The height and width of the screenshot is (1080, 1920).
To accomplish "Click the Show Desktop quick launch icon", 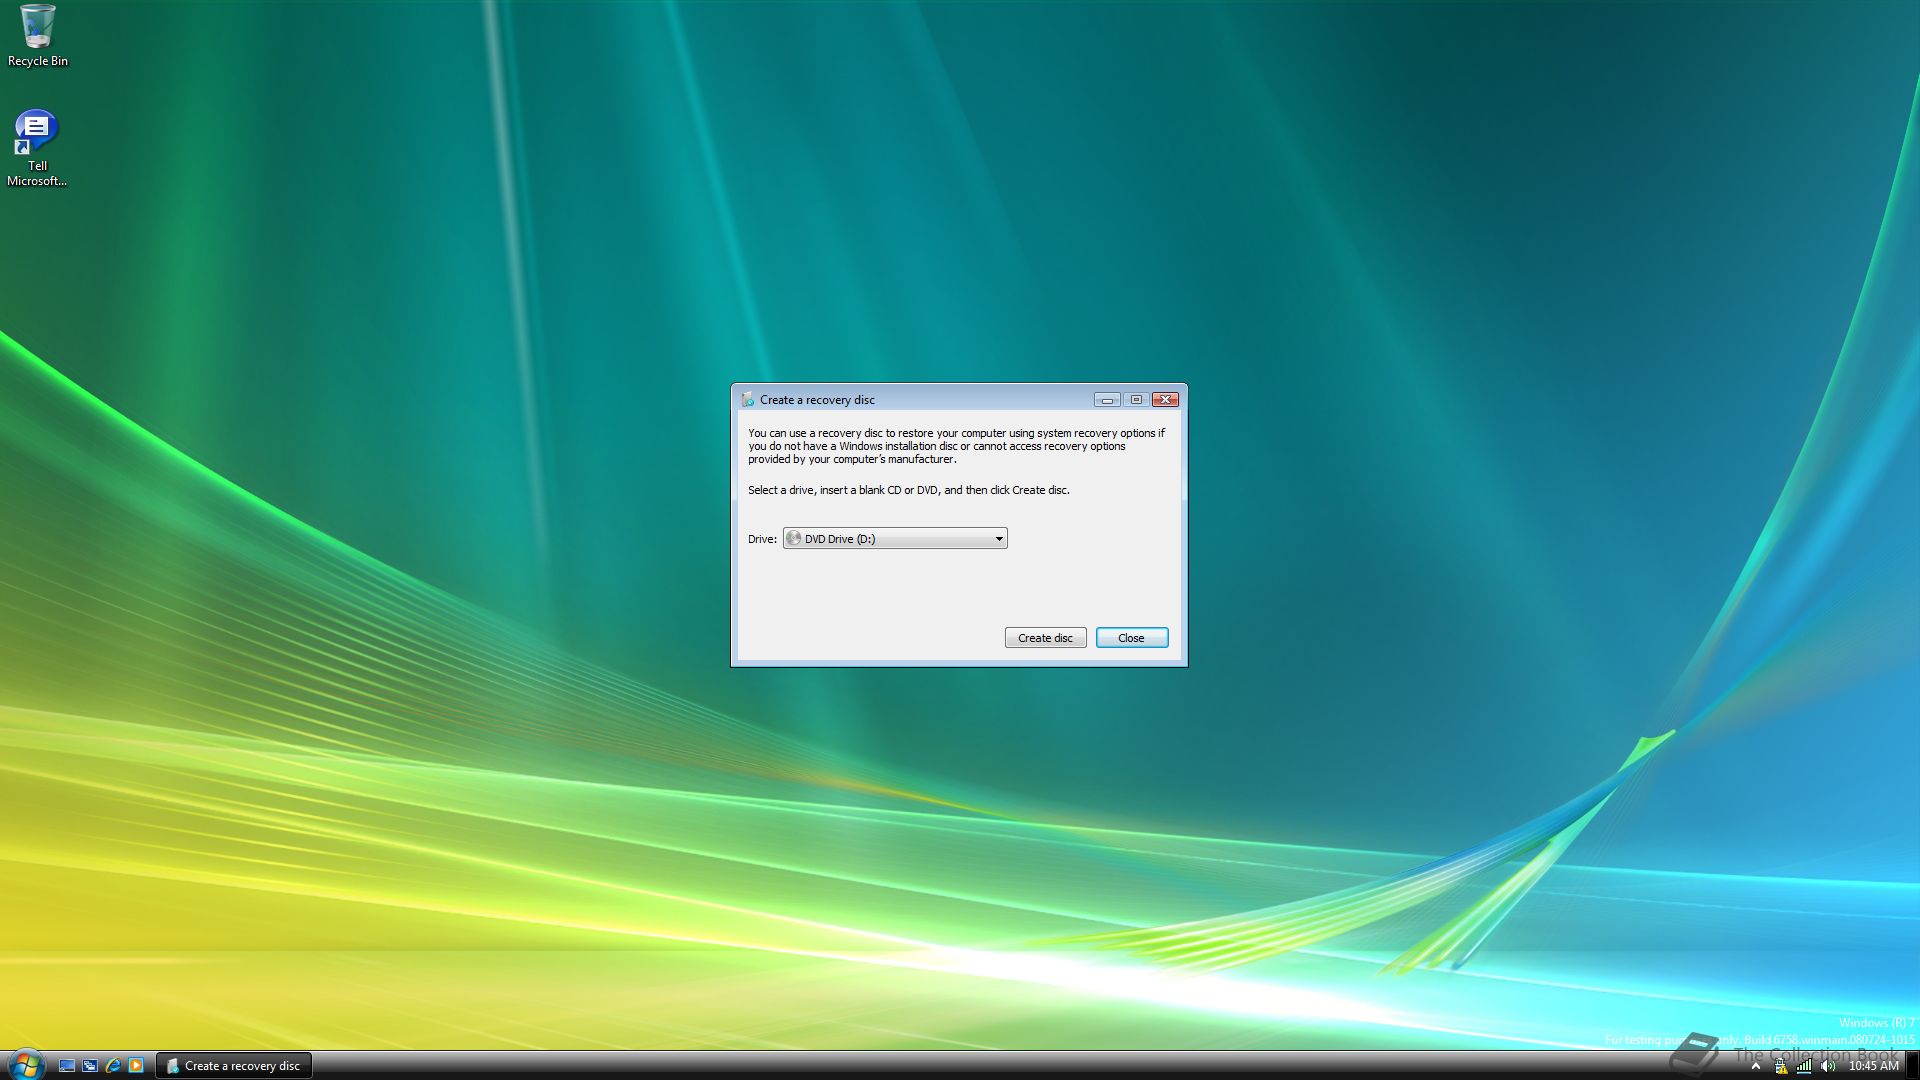I will [67, 1066].
